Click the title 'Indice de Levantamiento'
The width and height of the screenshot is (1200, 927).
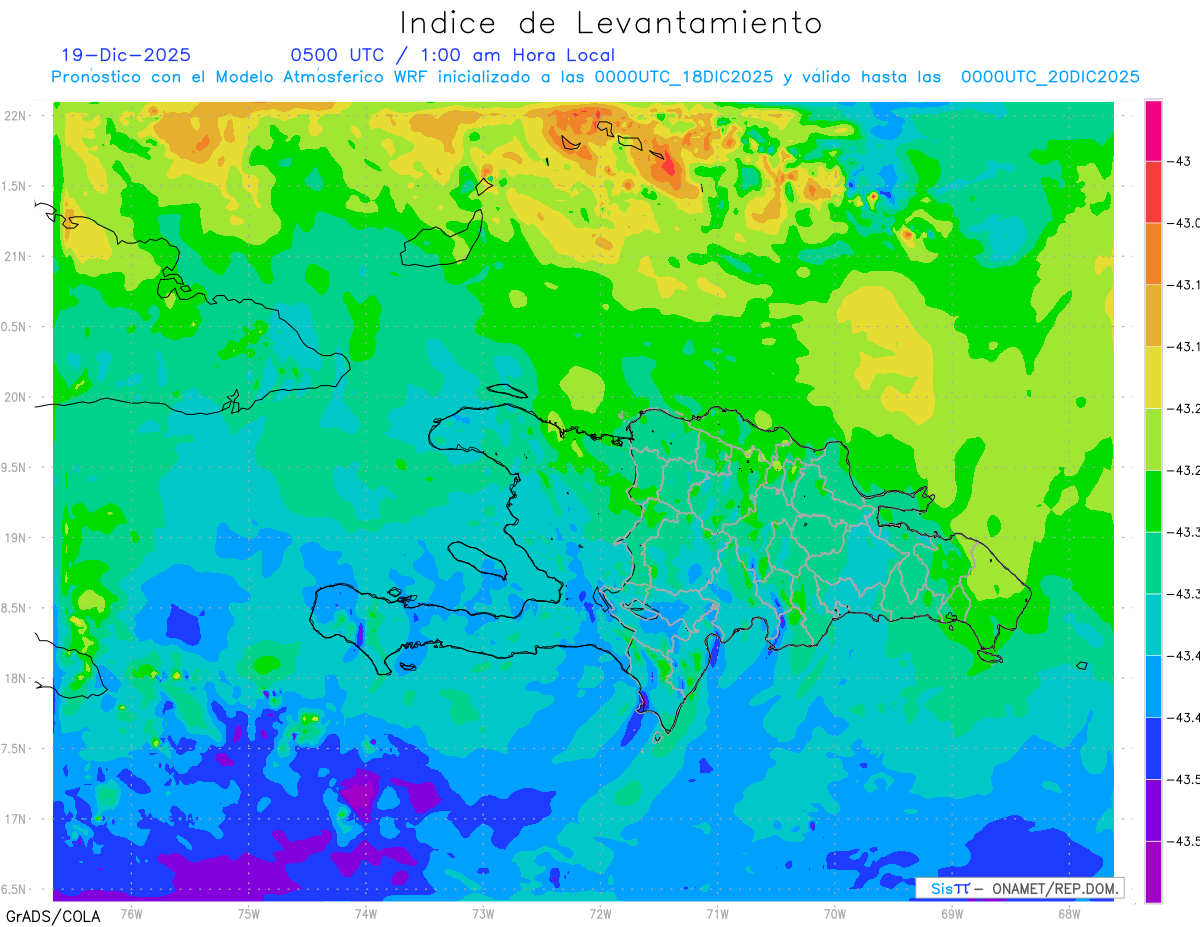pos(611,22)
